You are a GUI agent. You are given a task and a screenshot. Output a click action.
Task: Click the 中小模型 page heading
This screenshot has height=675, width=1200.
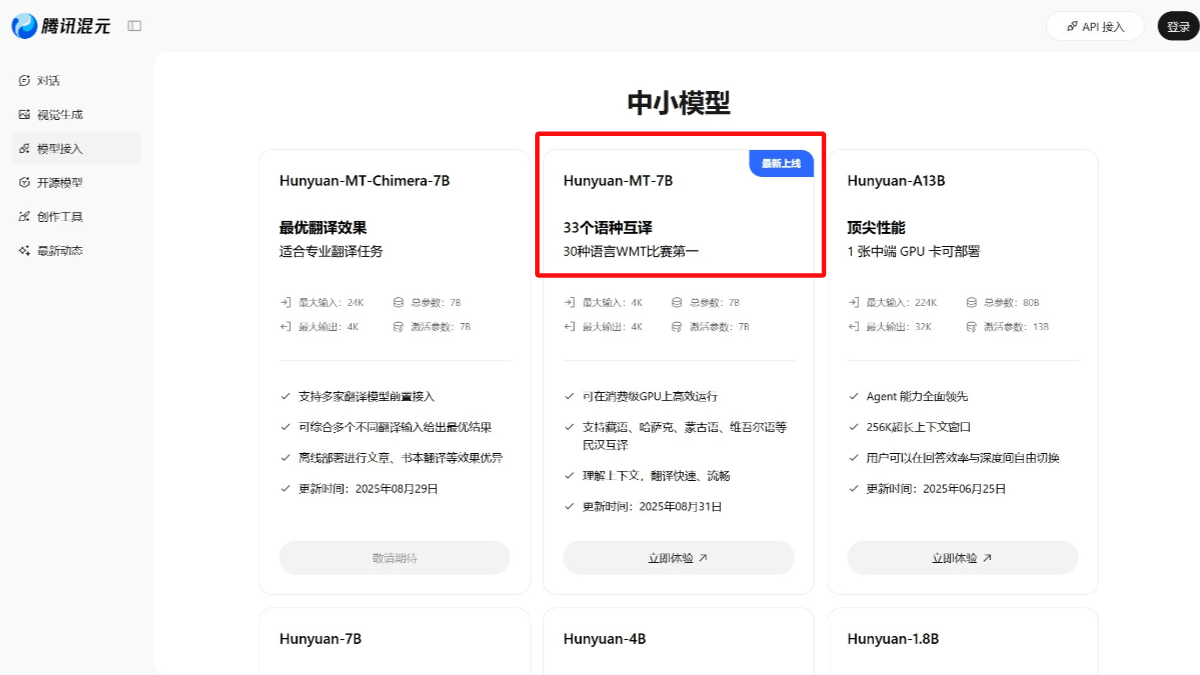click(679, 102)
